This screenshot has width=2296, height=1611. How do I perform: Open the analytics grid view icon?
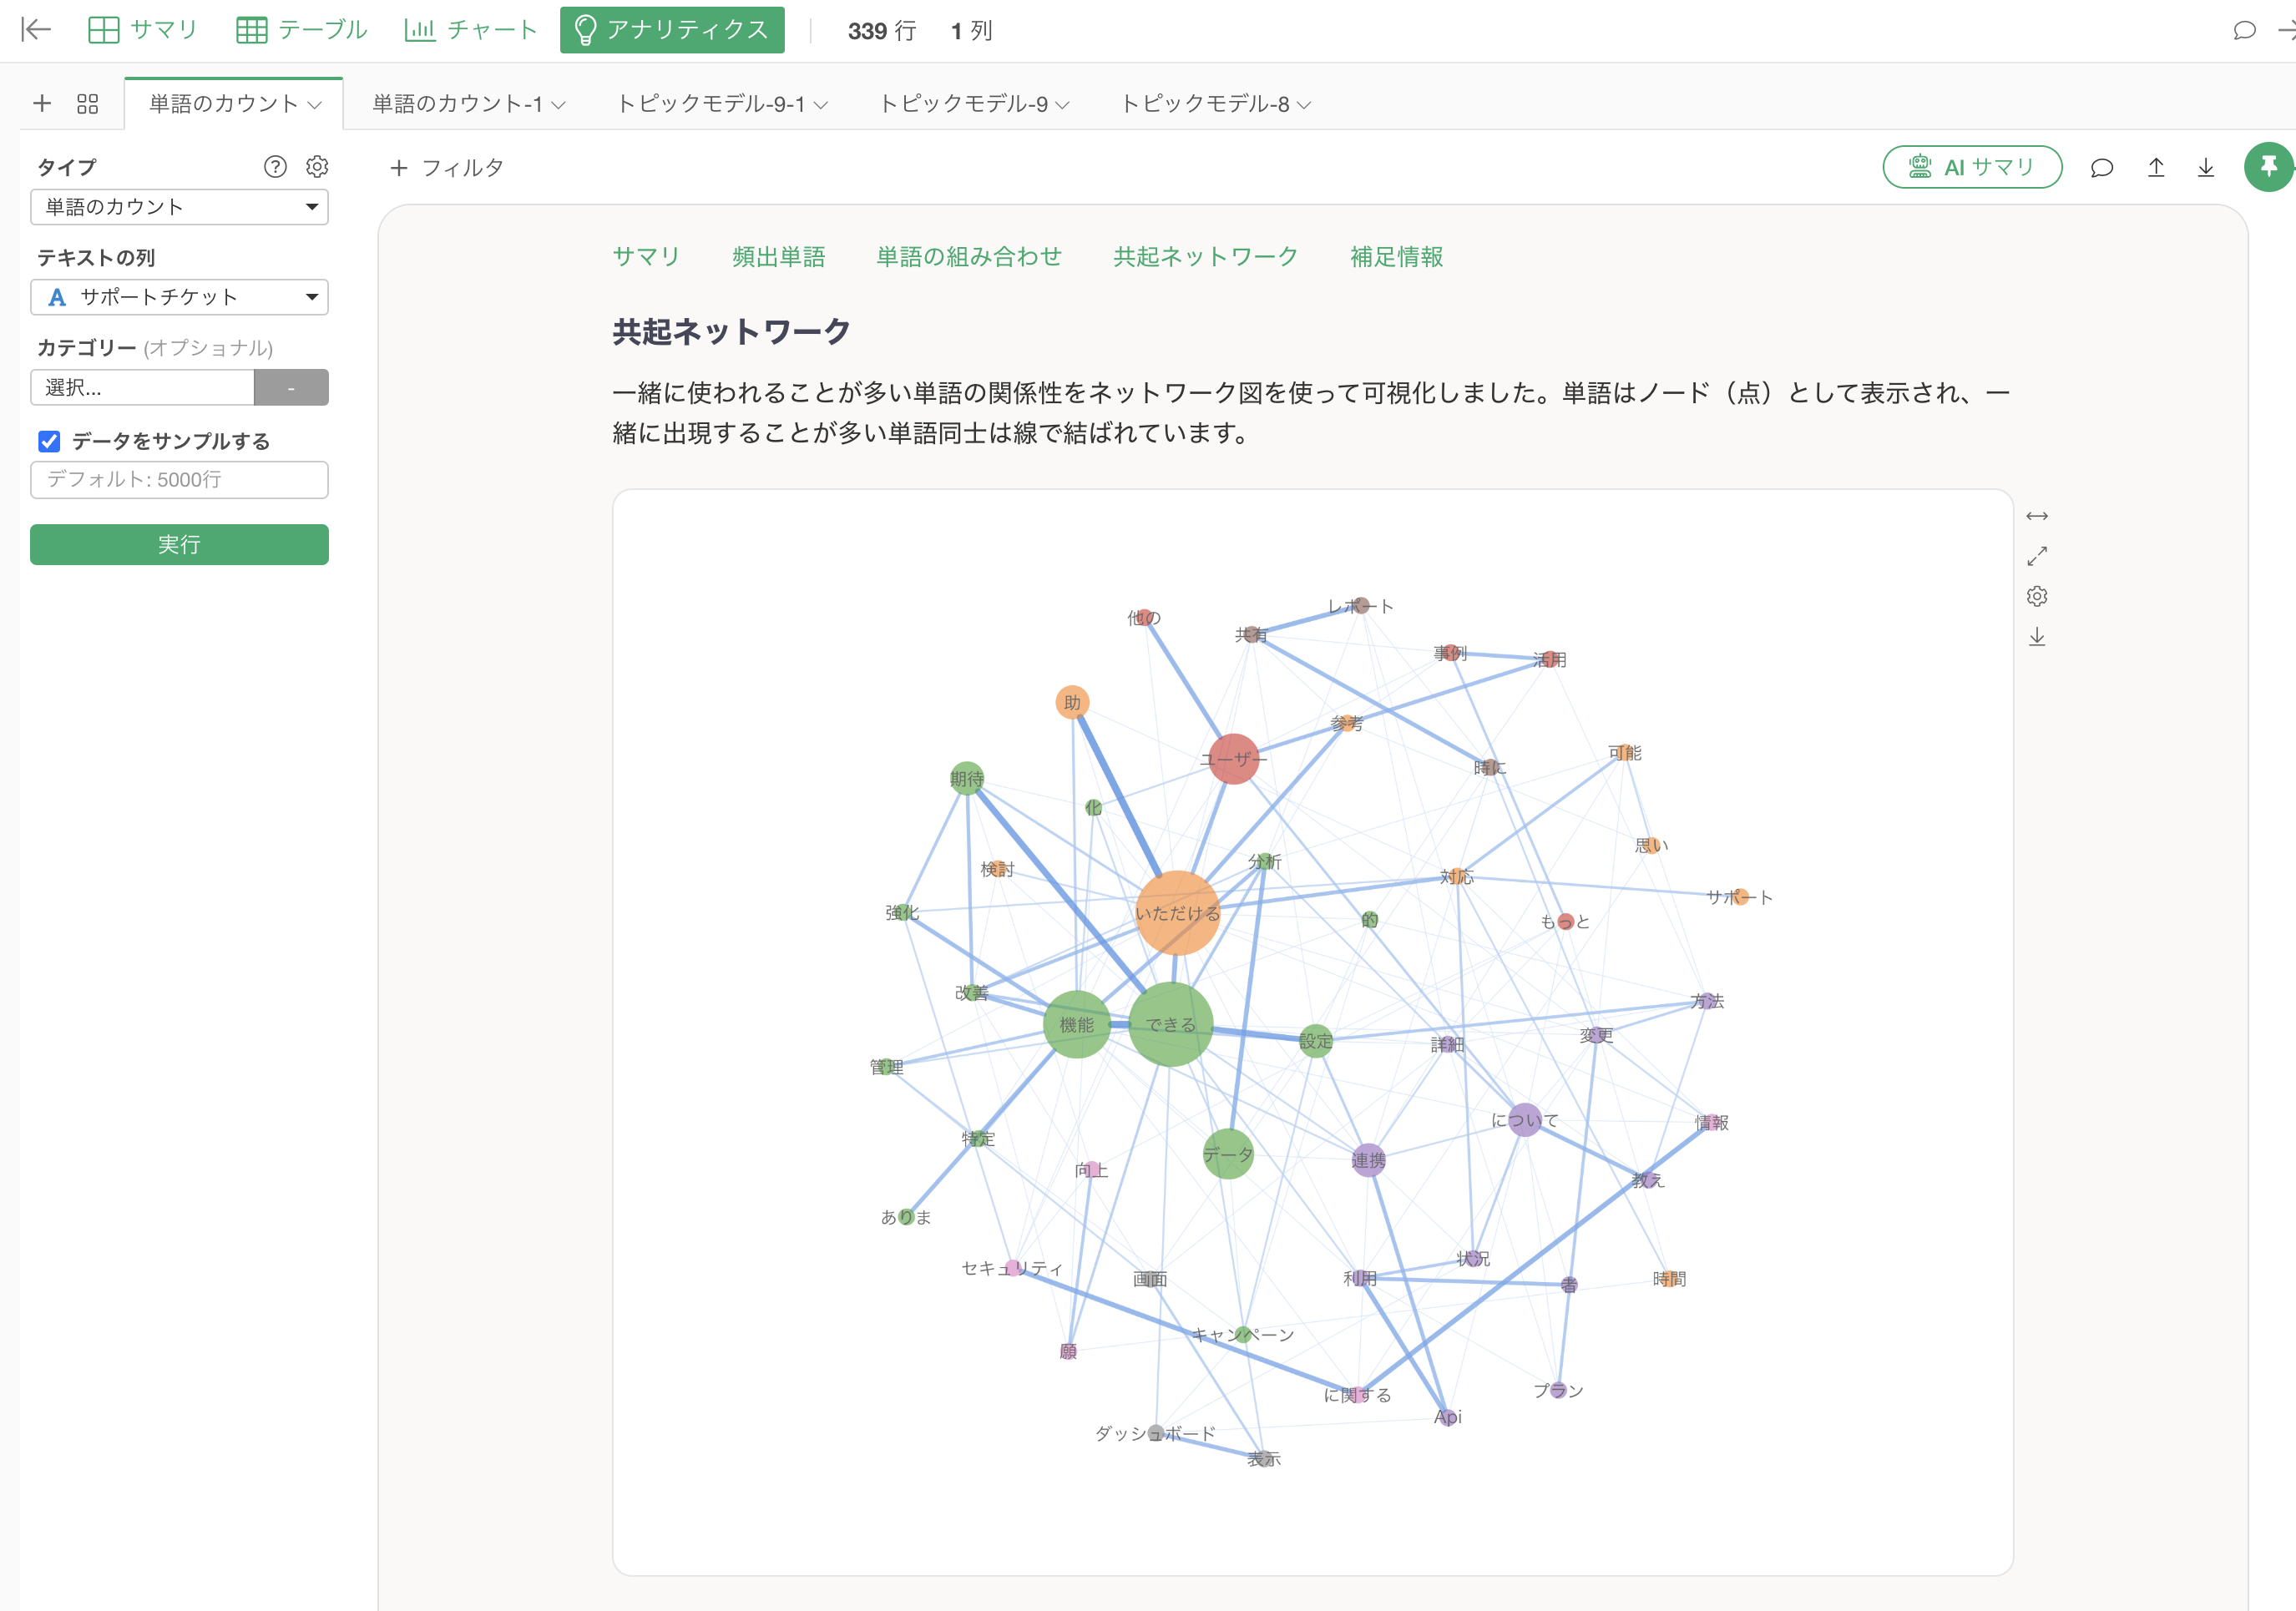point(88,104)
